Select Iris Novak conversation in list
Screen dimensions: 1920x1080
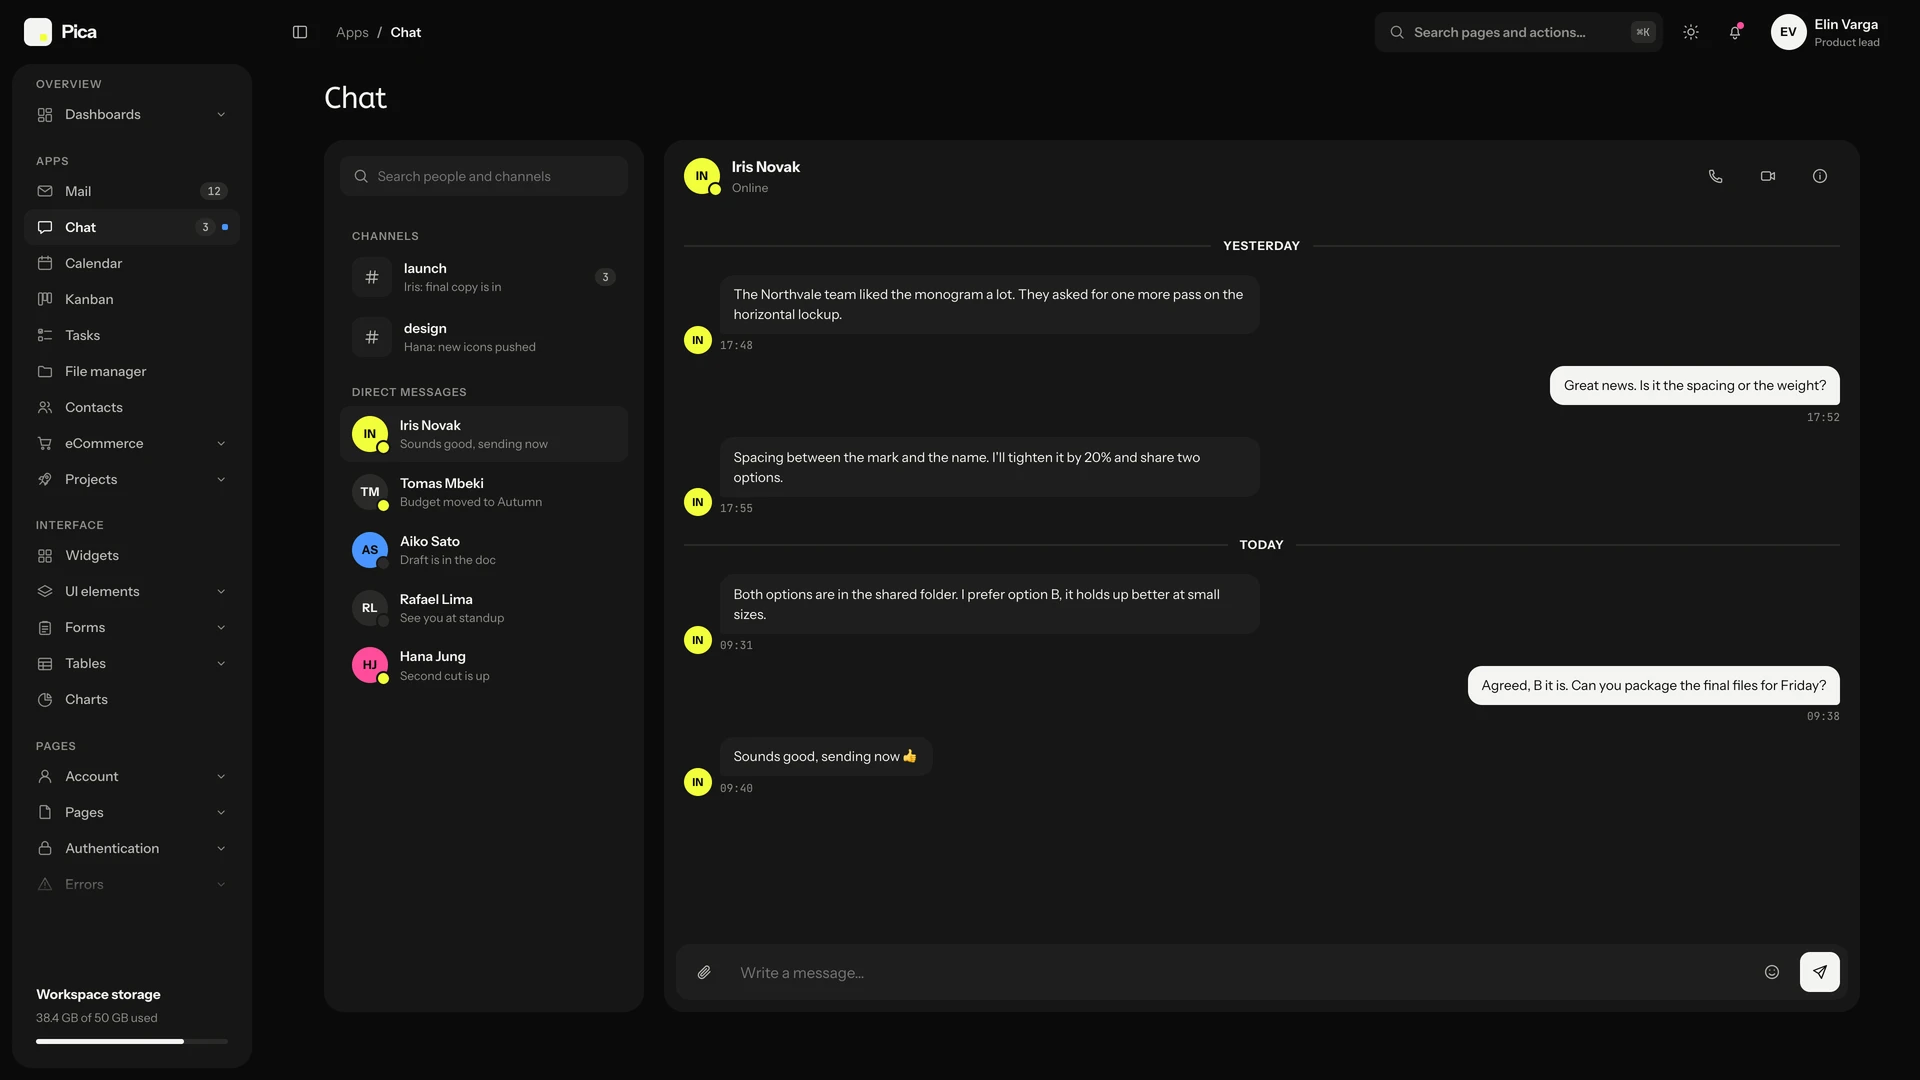click(x=484, y=434)
